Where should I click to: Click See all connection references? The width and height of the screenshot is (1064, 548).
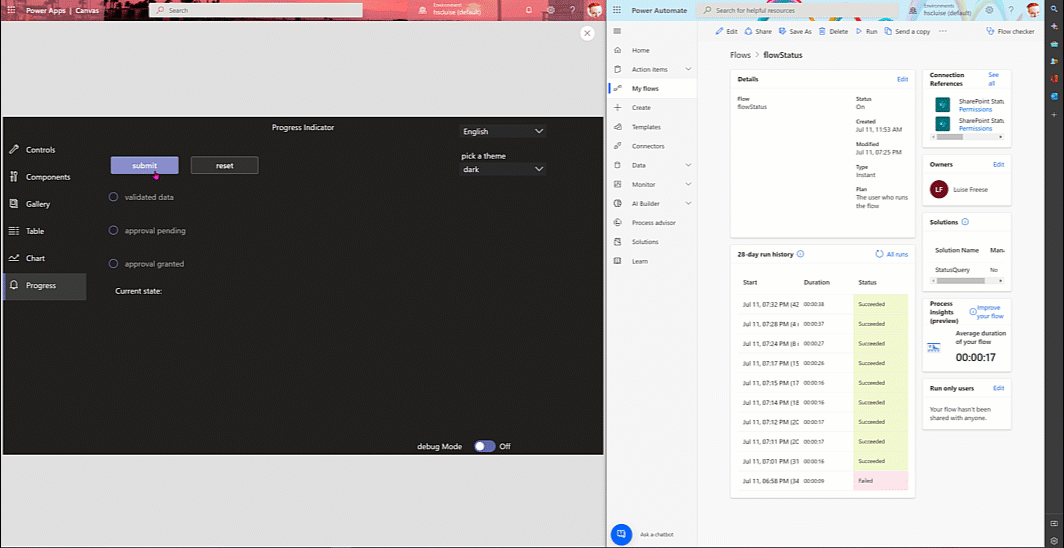coord(993,79)
